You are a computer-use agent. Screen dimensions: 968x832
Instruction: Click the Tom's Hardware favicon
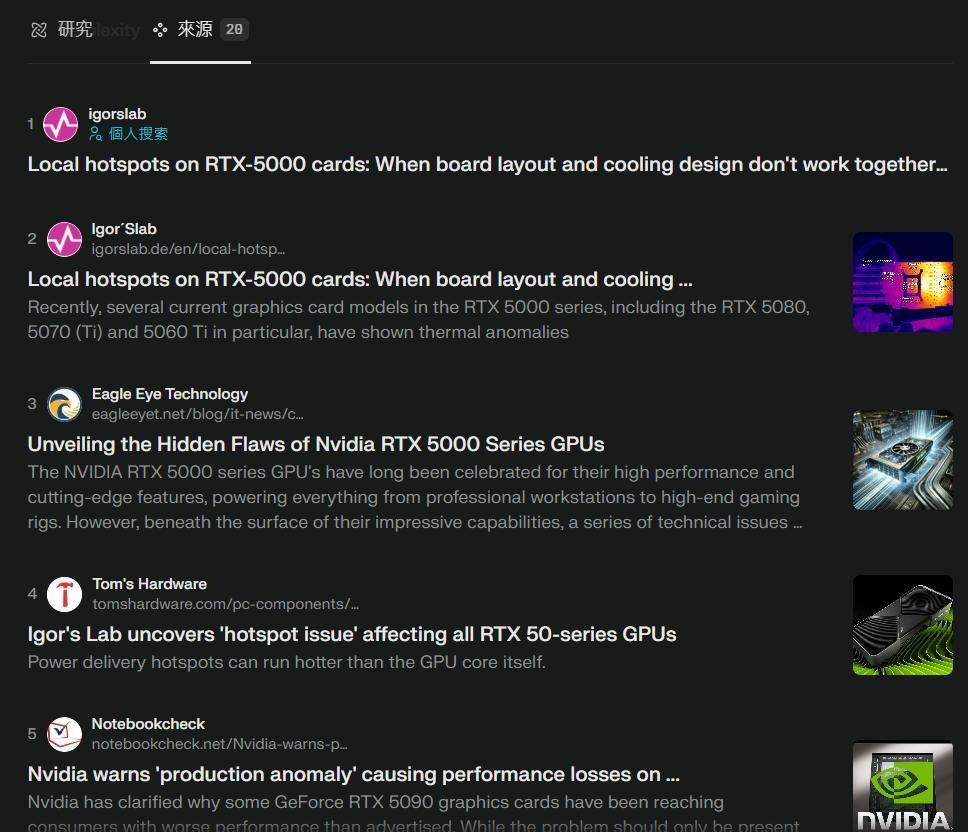point(64,594)
